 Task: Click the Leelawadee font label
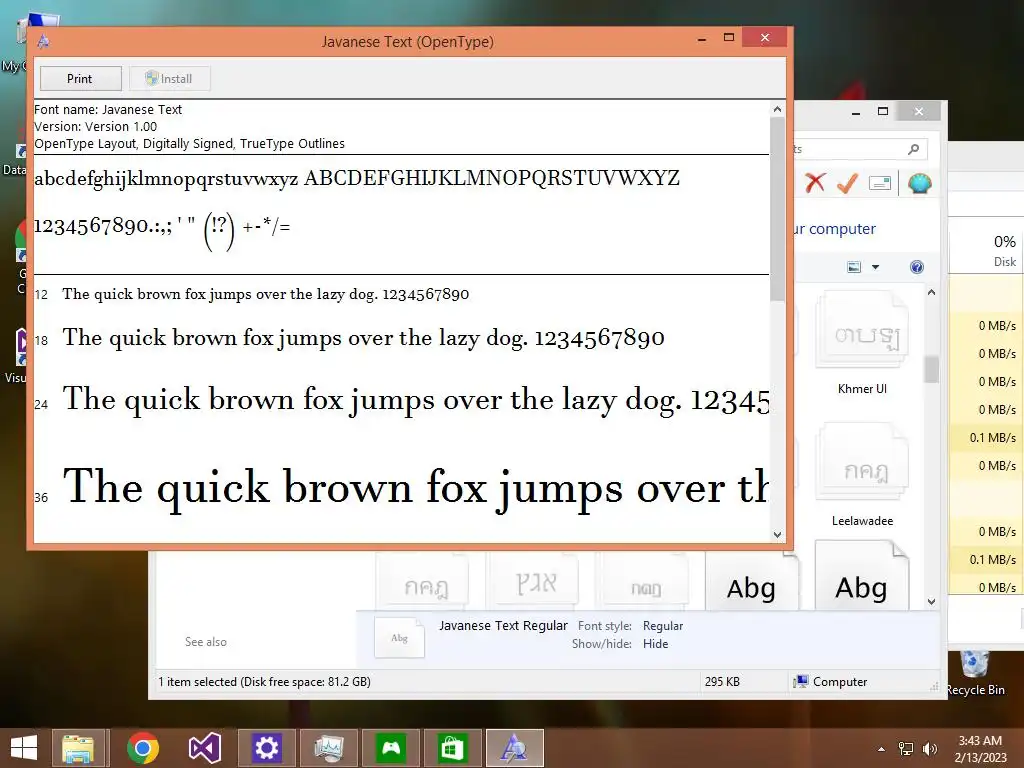(x=863, y=520)
